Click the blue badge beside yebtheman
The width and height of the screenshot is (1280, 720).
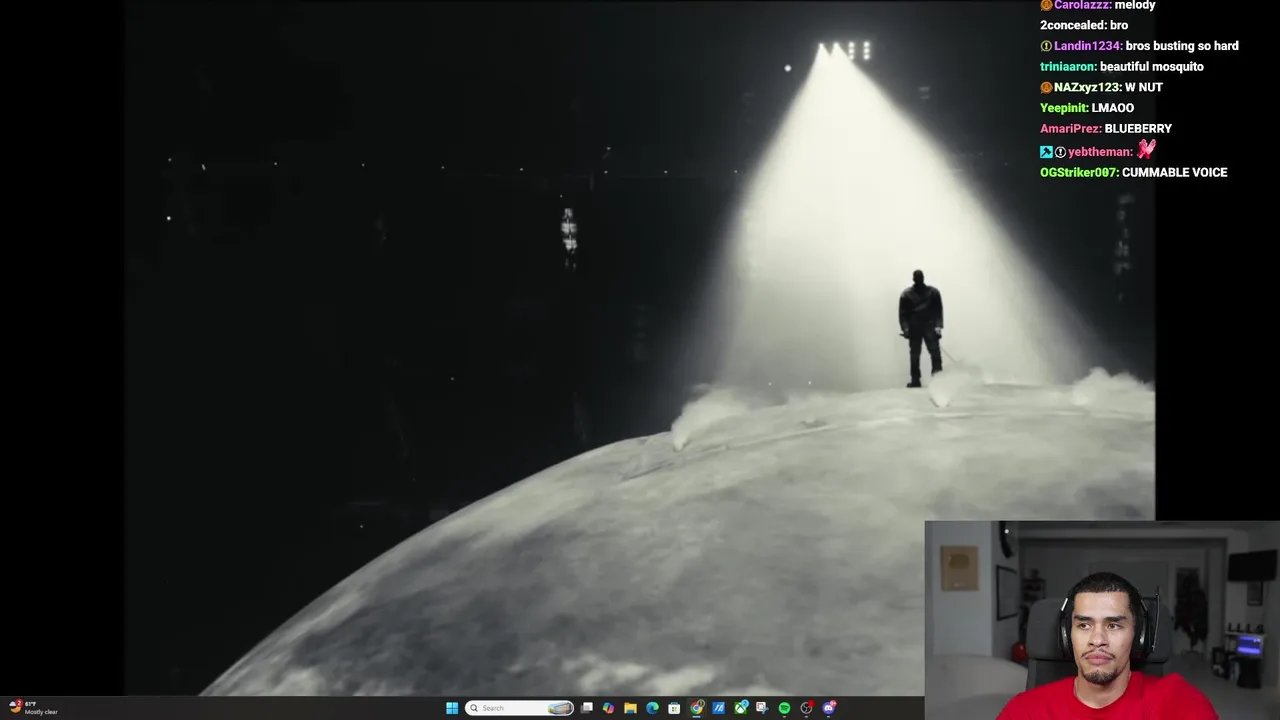(1046, 152)
